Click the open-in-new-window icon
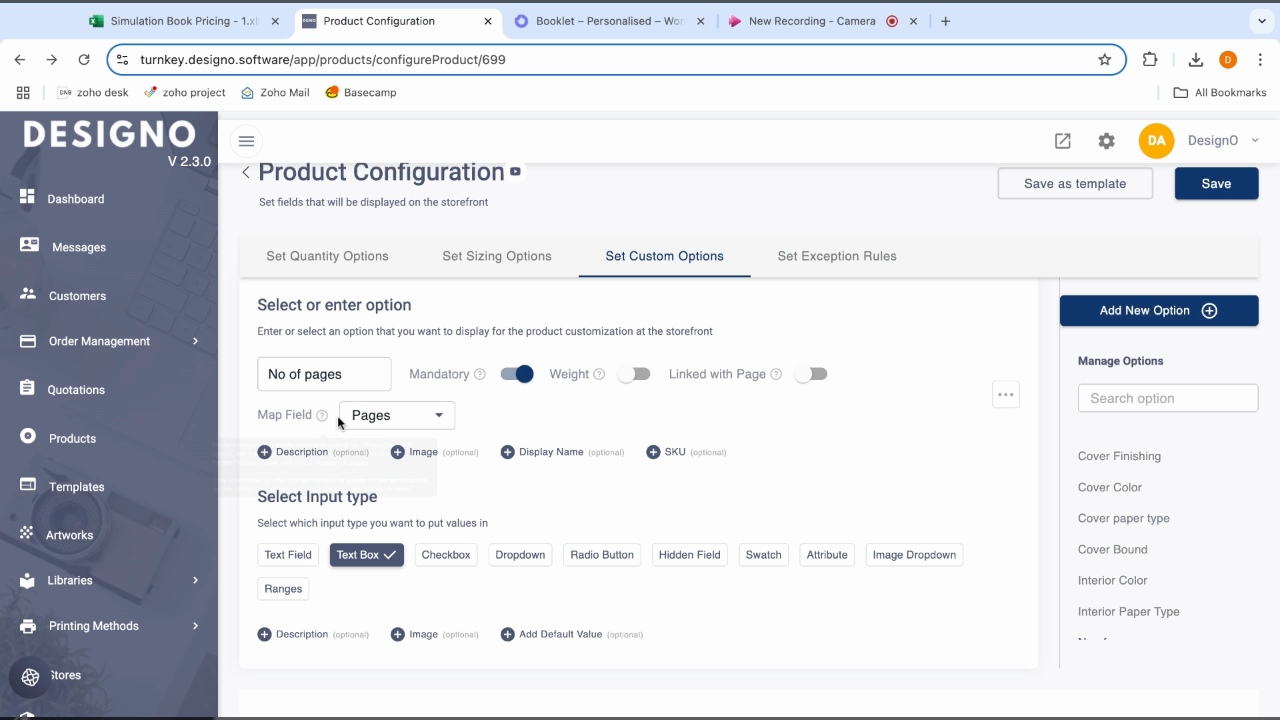The image size is (1280, 720). point(1062,141)
